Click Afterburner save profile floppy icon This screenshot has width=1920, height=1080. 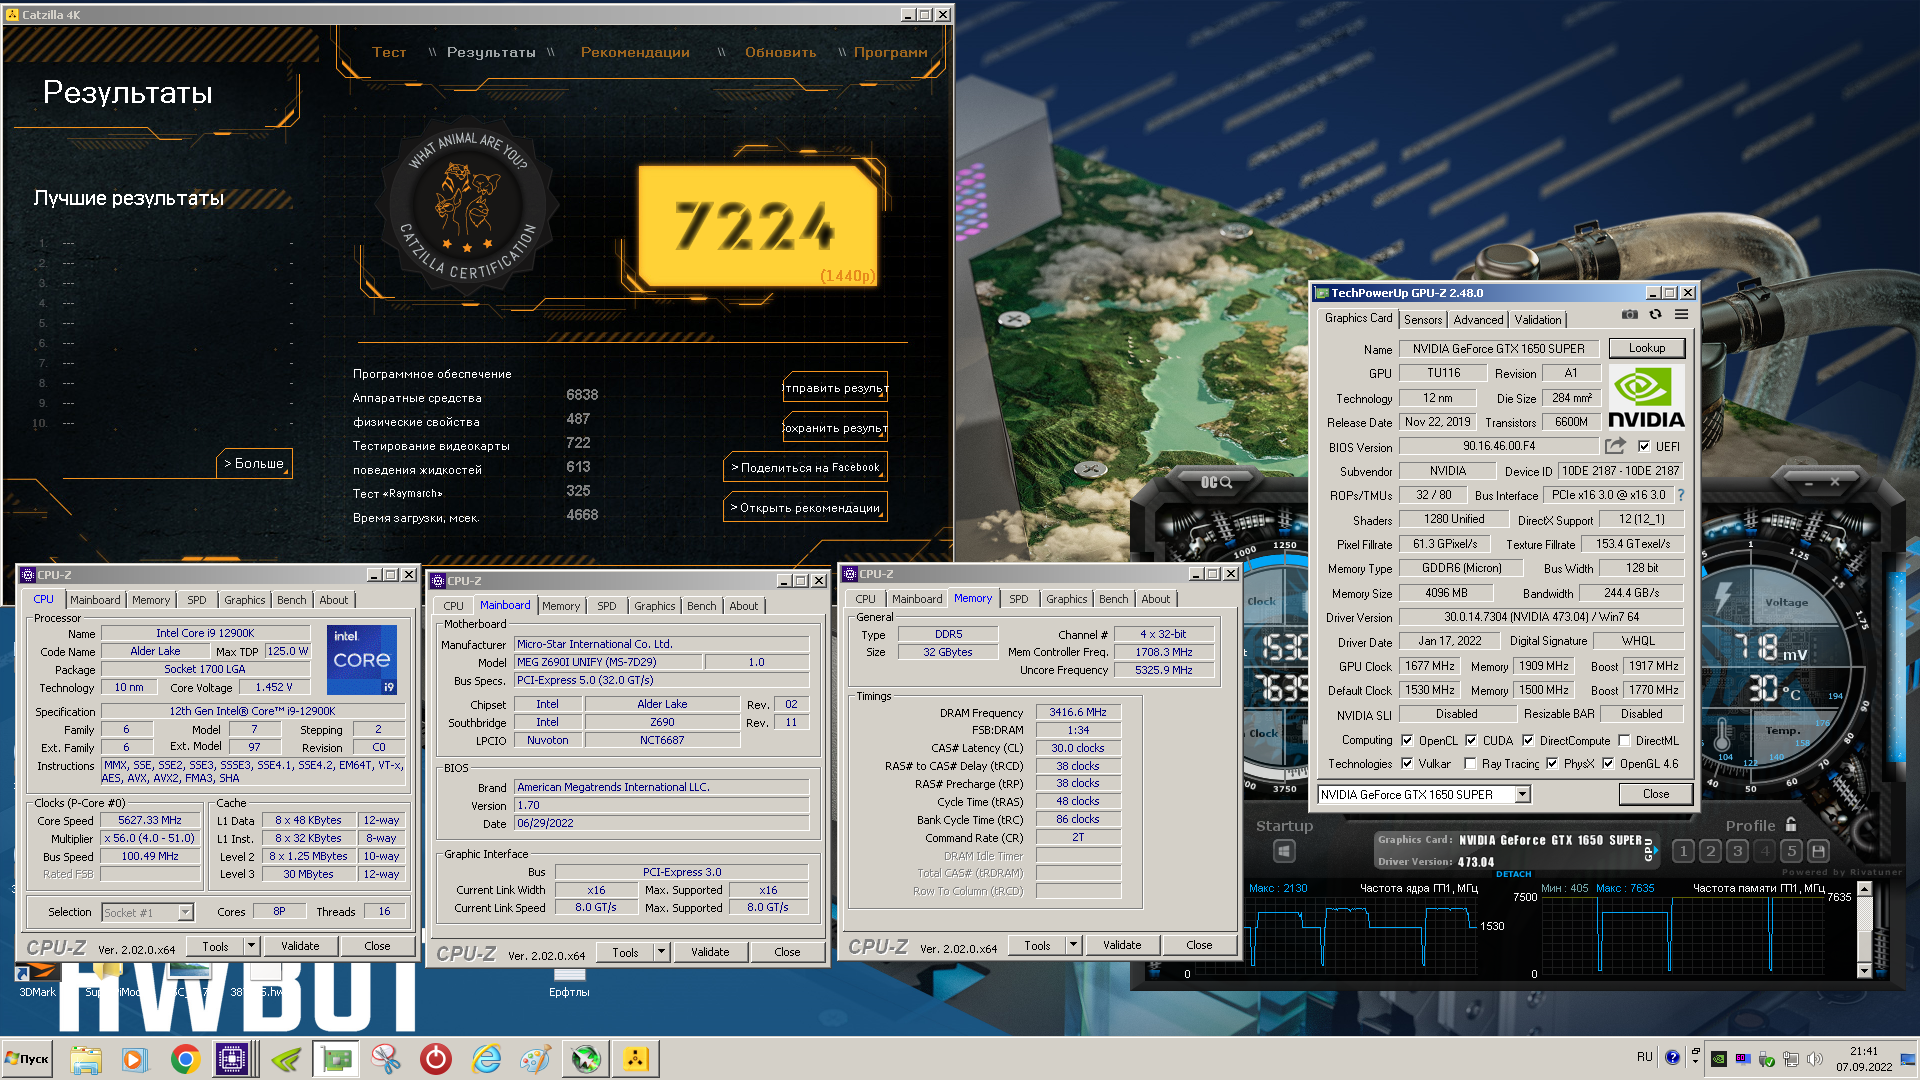point(1818,851)
